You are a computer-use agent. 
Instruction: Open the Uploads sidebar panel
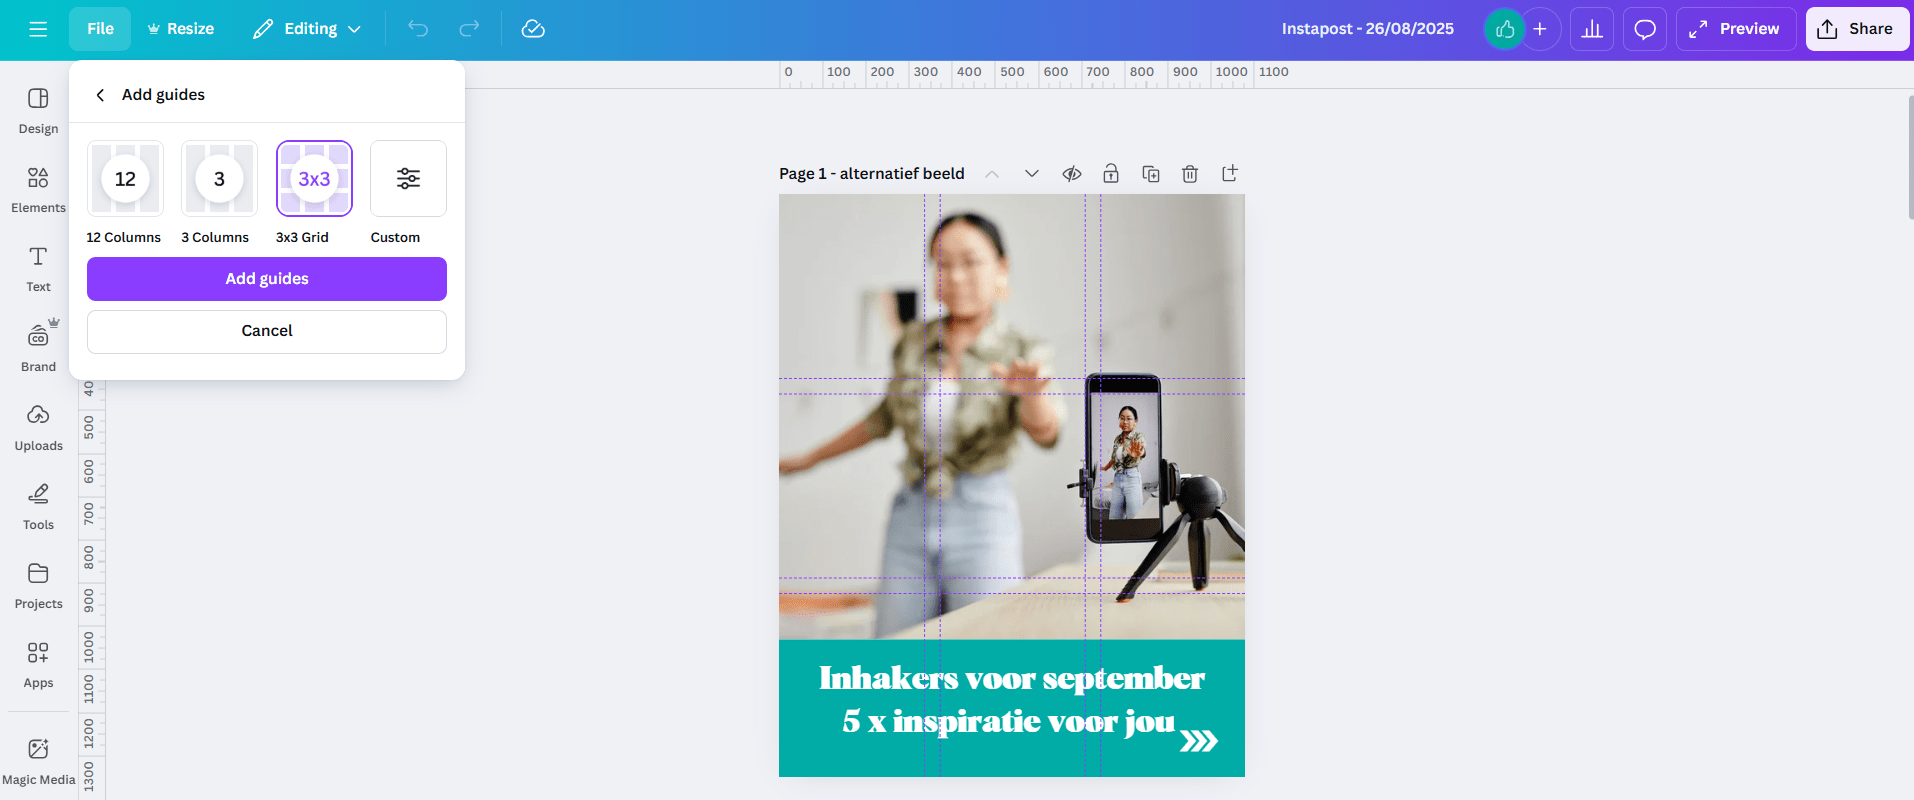click(x=38, y=427)
